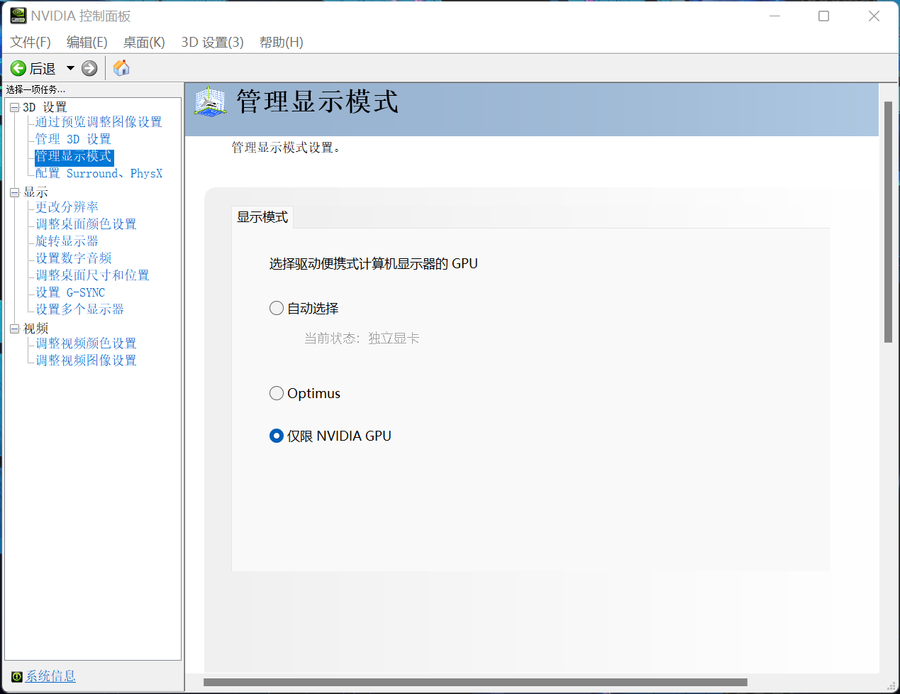This screenshot has width=900, height=694.
Task: Select the Optimus radio button
Action: [277, 393]
